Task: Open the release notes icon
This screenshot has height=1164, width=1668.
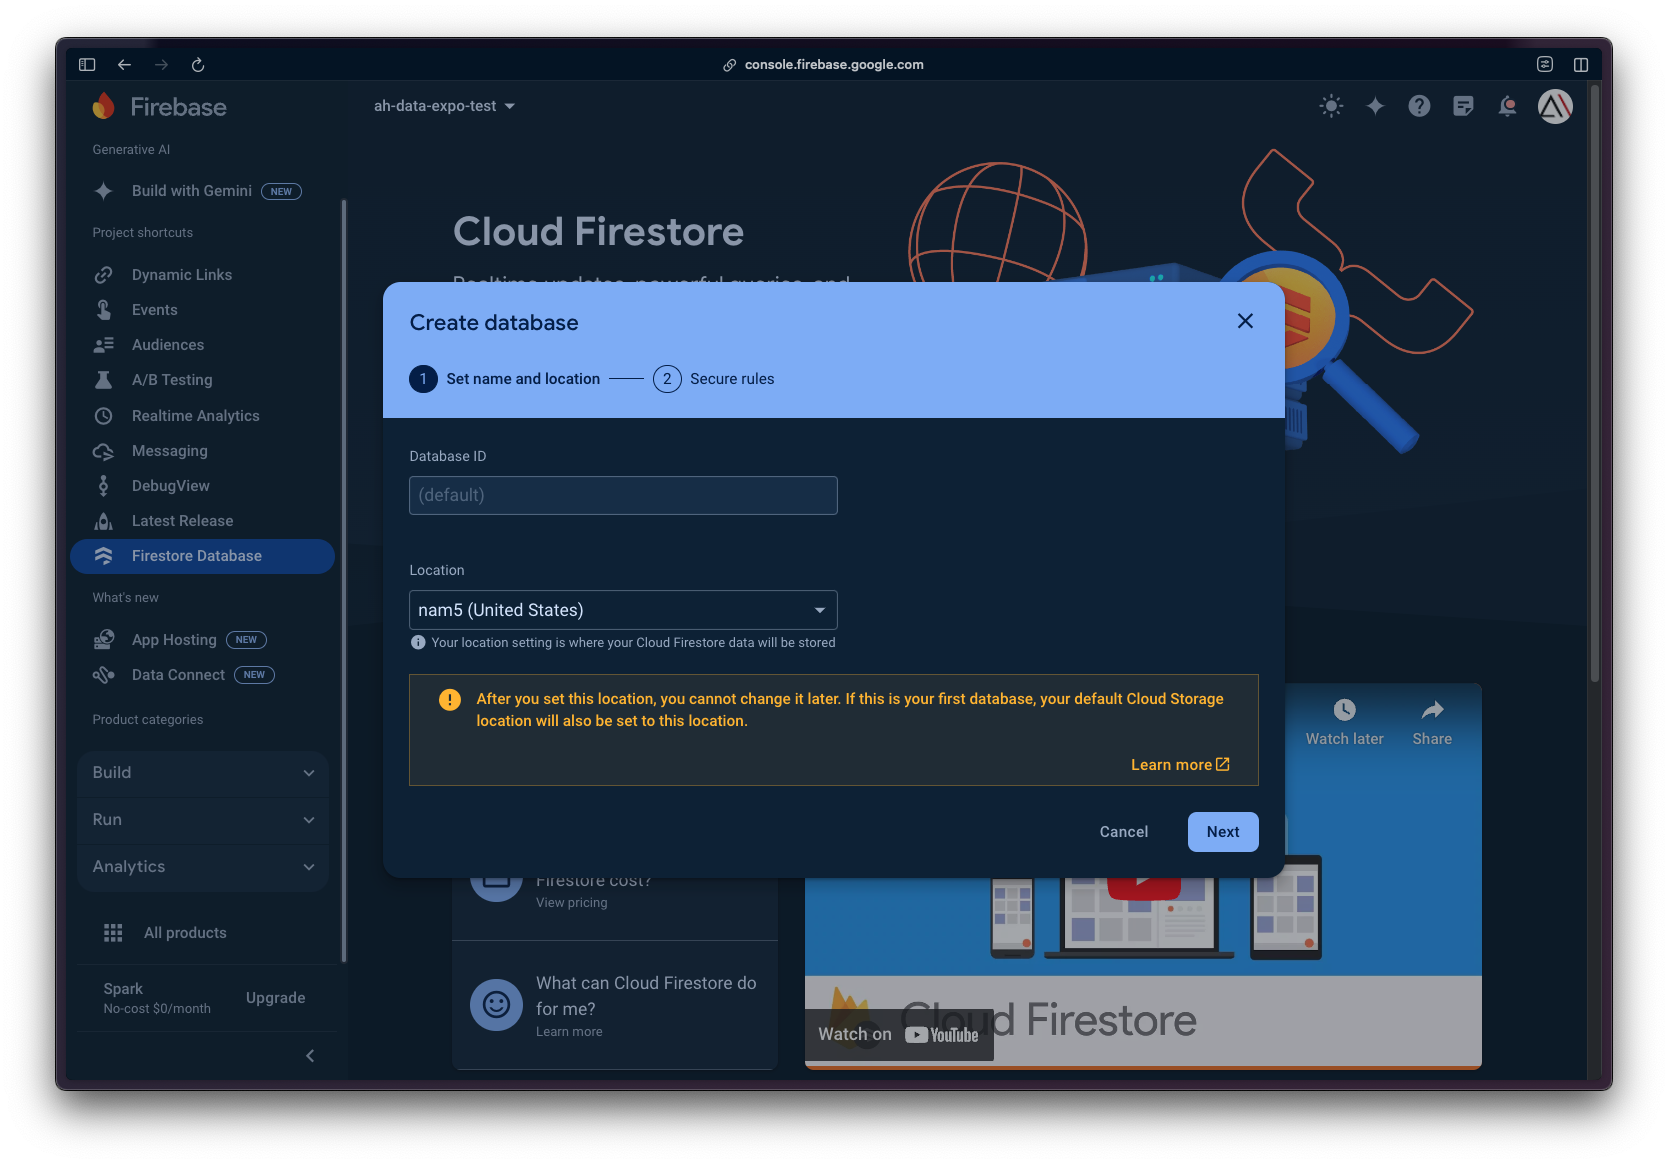Action: pyautogui.click(x=1463, y=106)
